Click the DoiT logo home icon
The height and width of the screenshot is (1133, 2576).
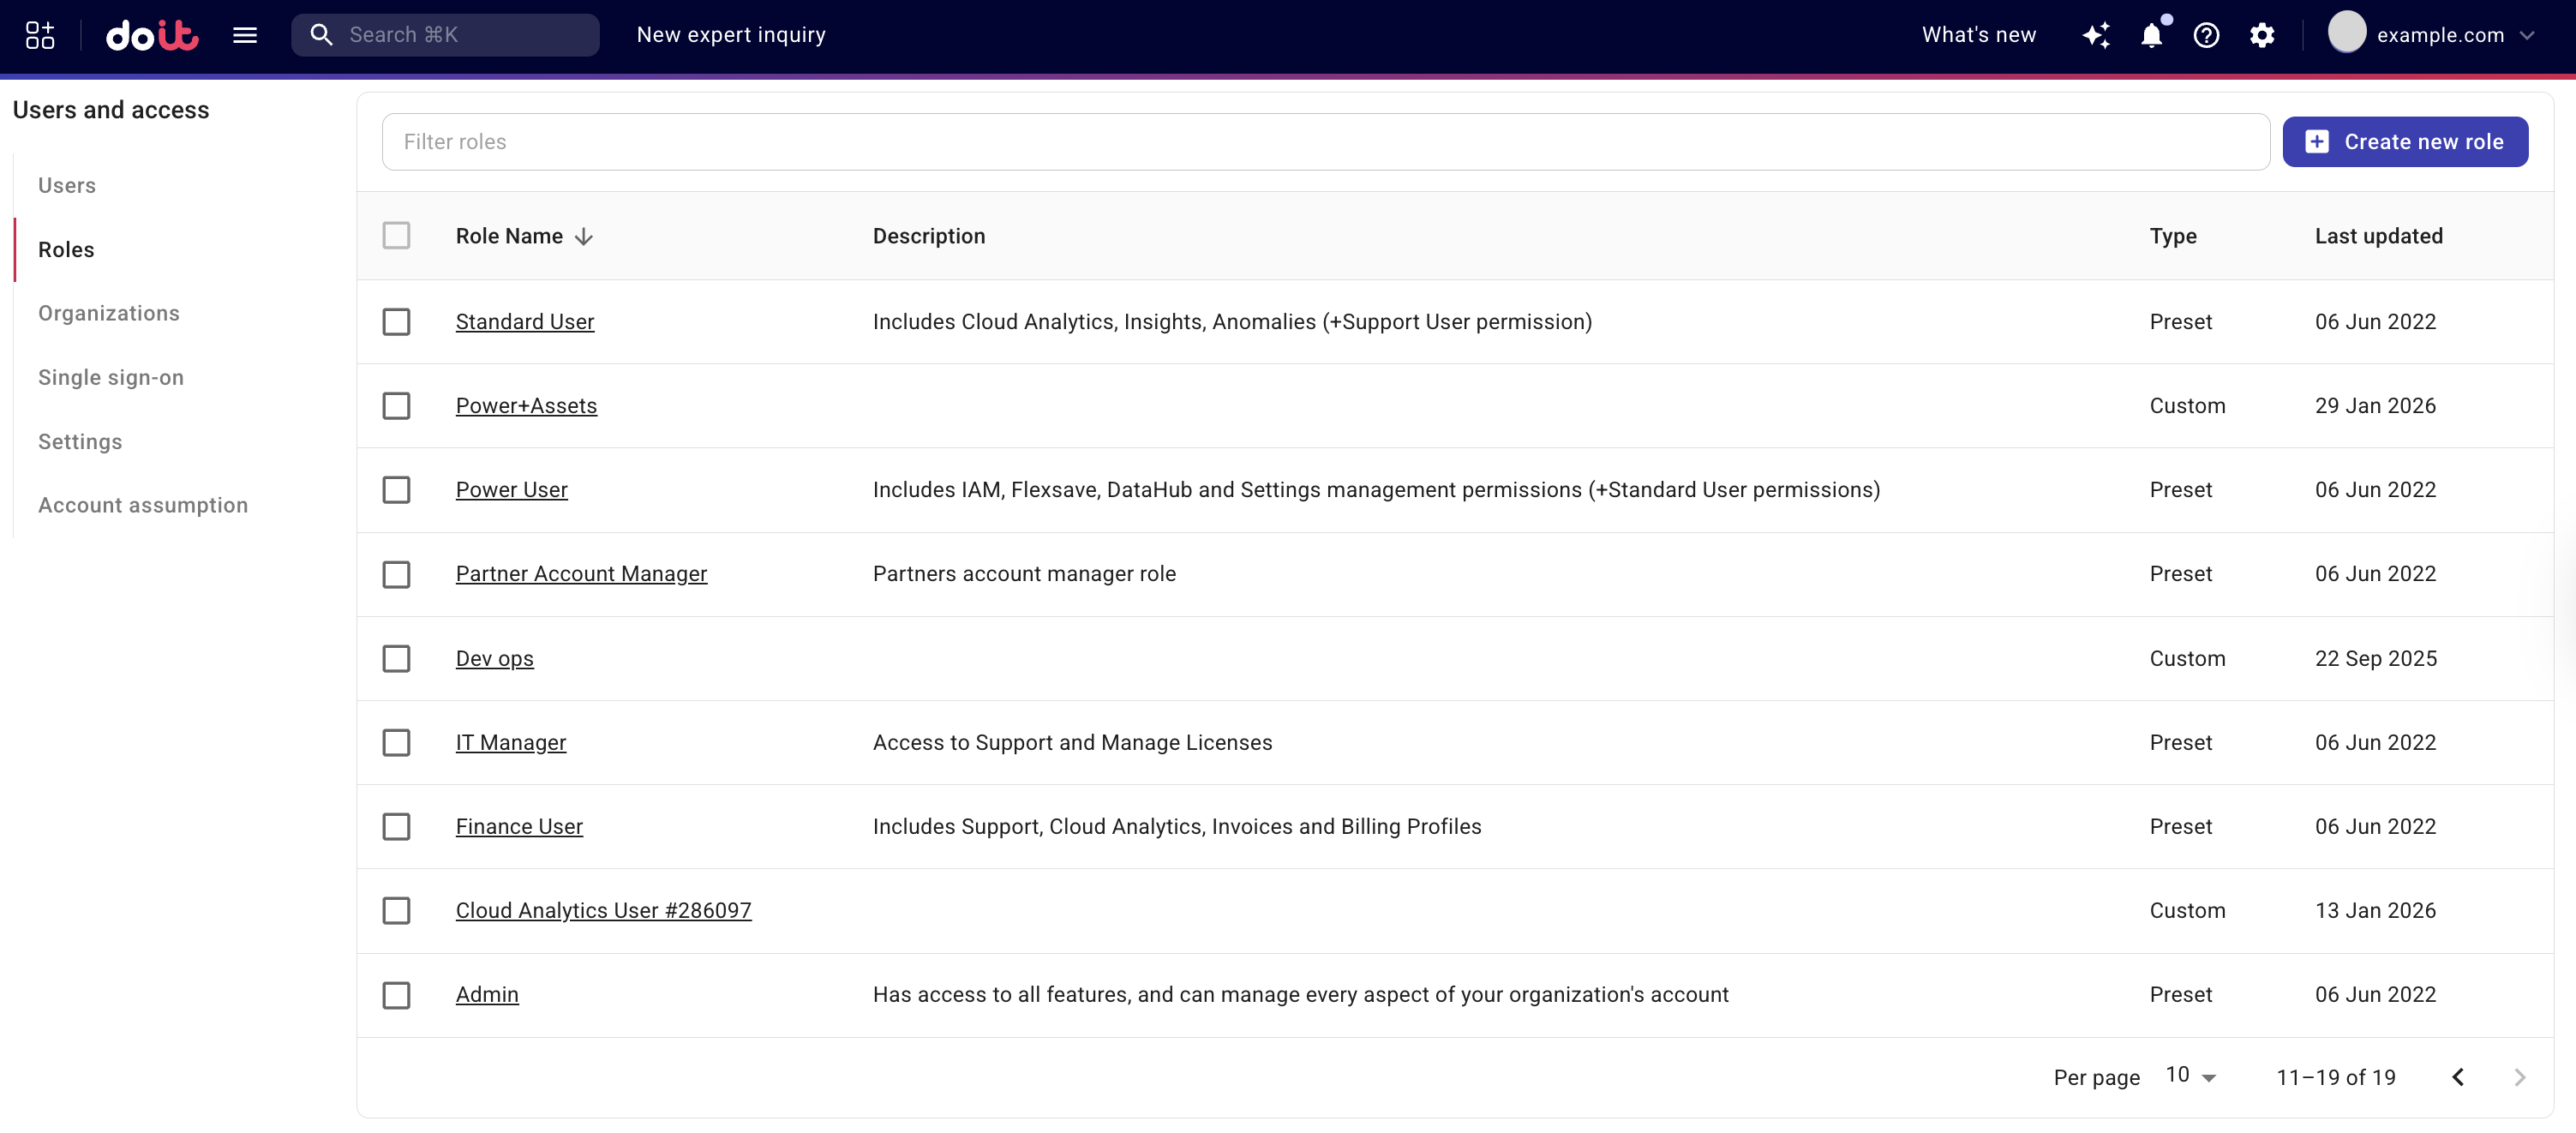tap(152, 35)
